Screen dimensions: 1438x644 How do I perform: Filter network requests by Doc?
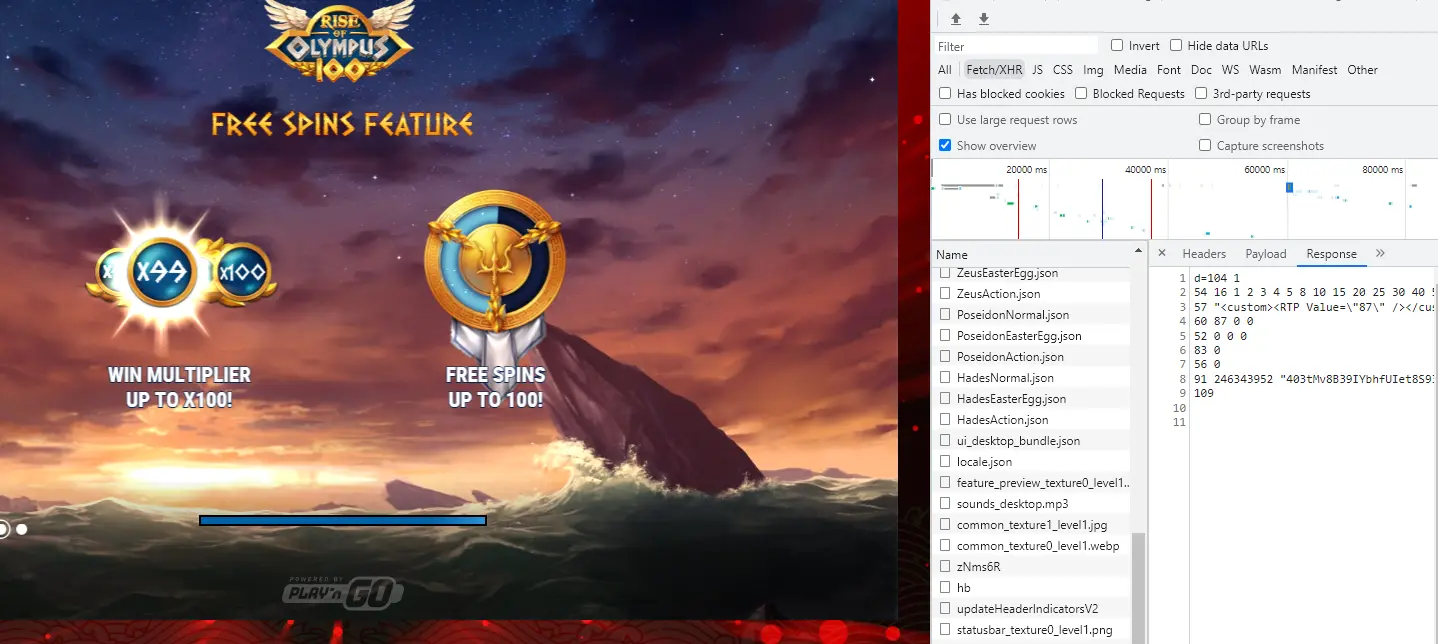point(1201,70)
